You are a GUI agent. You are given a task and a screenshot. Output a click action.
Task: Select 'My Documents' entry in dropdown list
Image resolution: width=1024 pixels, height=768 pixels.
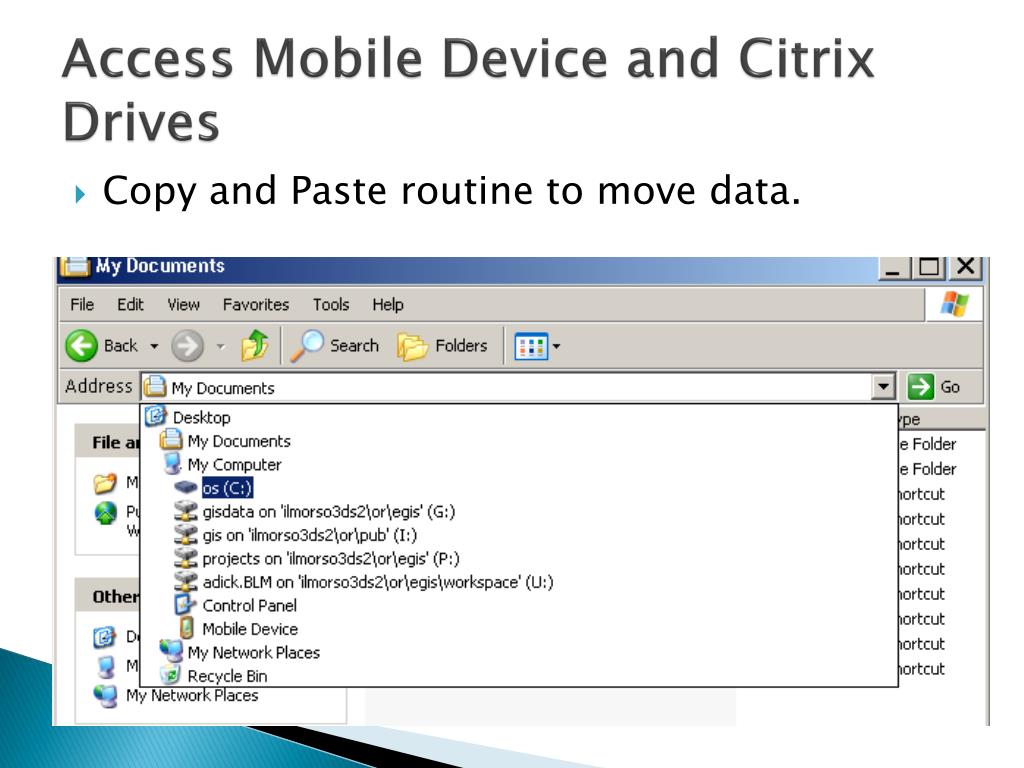pyautogui.click(x=239, y=441)
